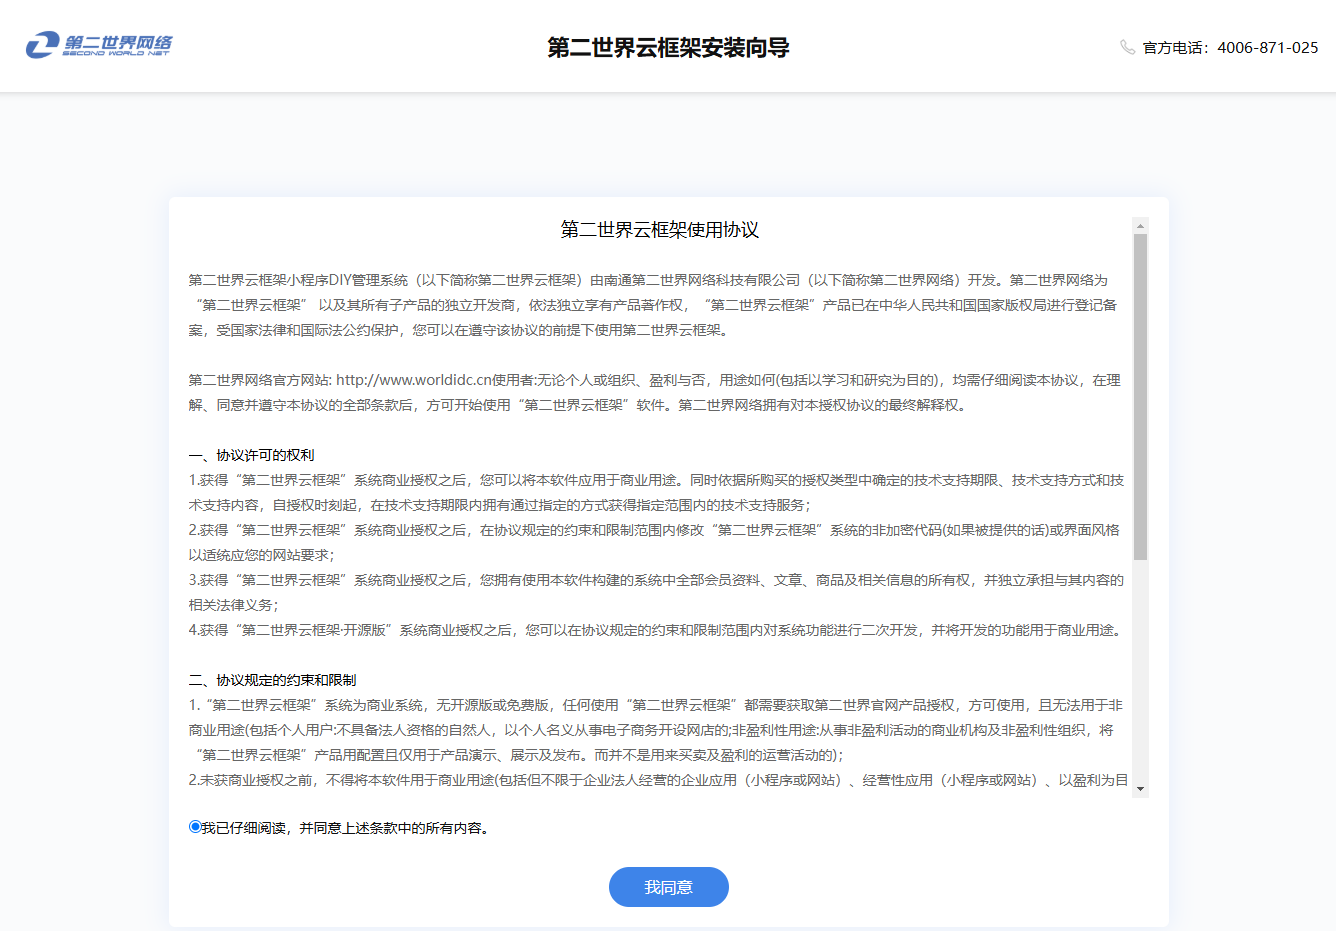Click the 一、协议许可的权利 section heading
This screenshot has width=1336, height=931.
pyautogui.click(x=252, y=455)
